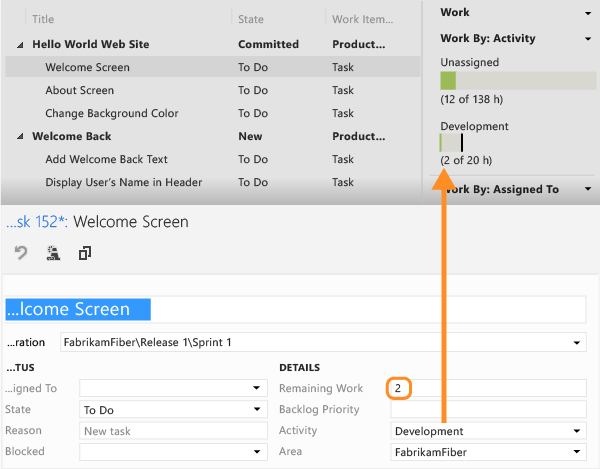This screenshot has width=600, height=469.
Task: Open the Iteration path dropdown
Action: pos(578,343)
